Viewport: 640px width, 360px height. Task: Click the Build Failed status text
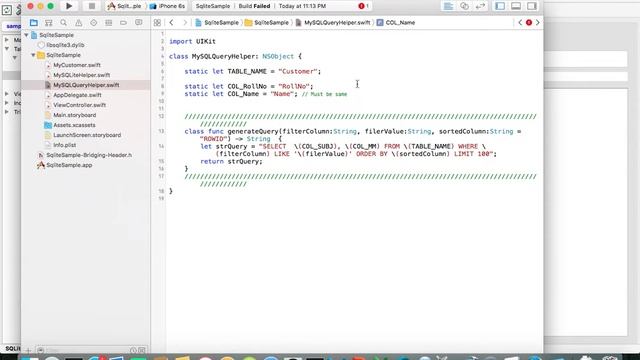point(254,6)
